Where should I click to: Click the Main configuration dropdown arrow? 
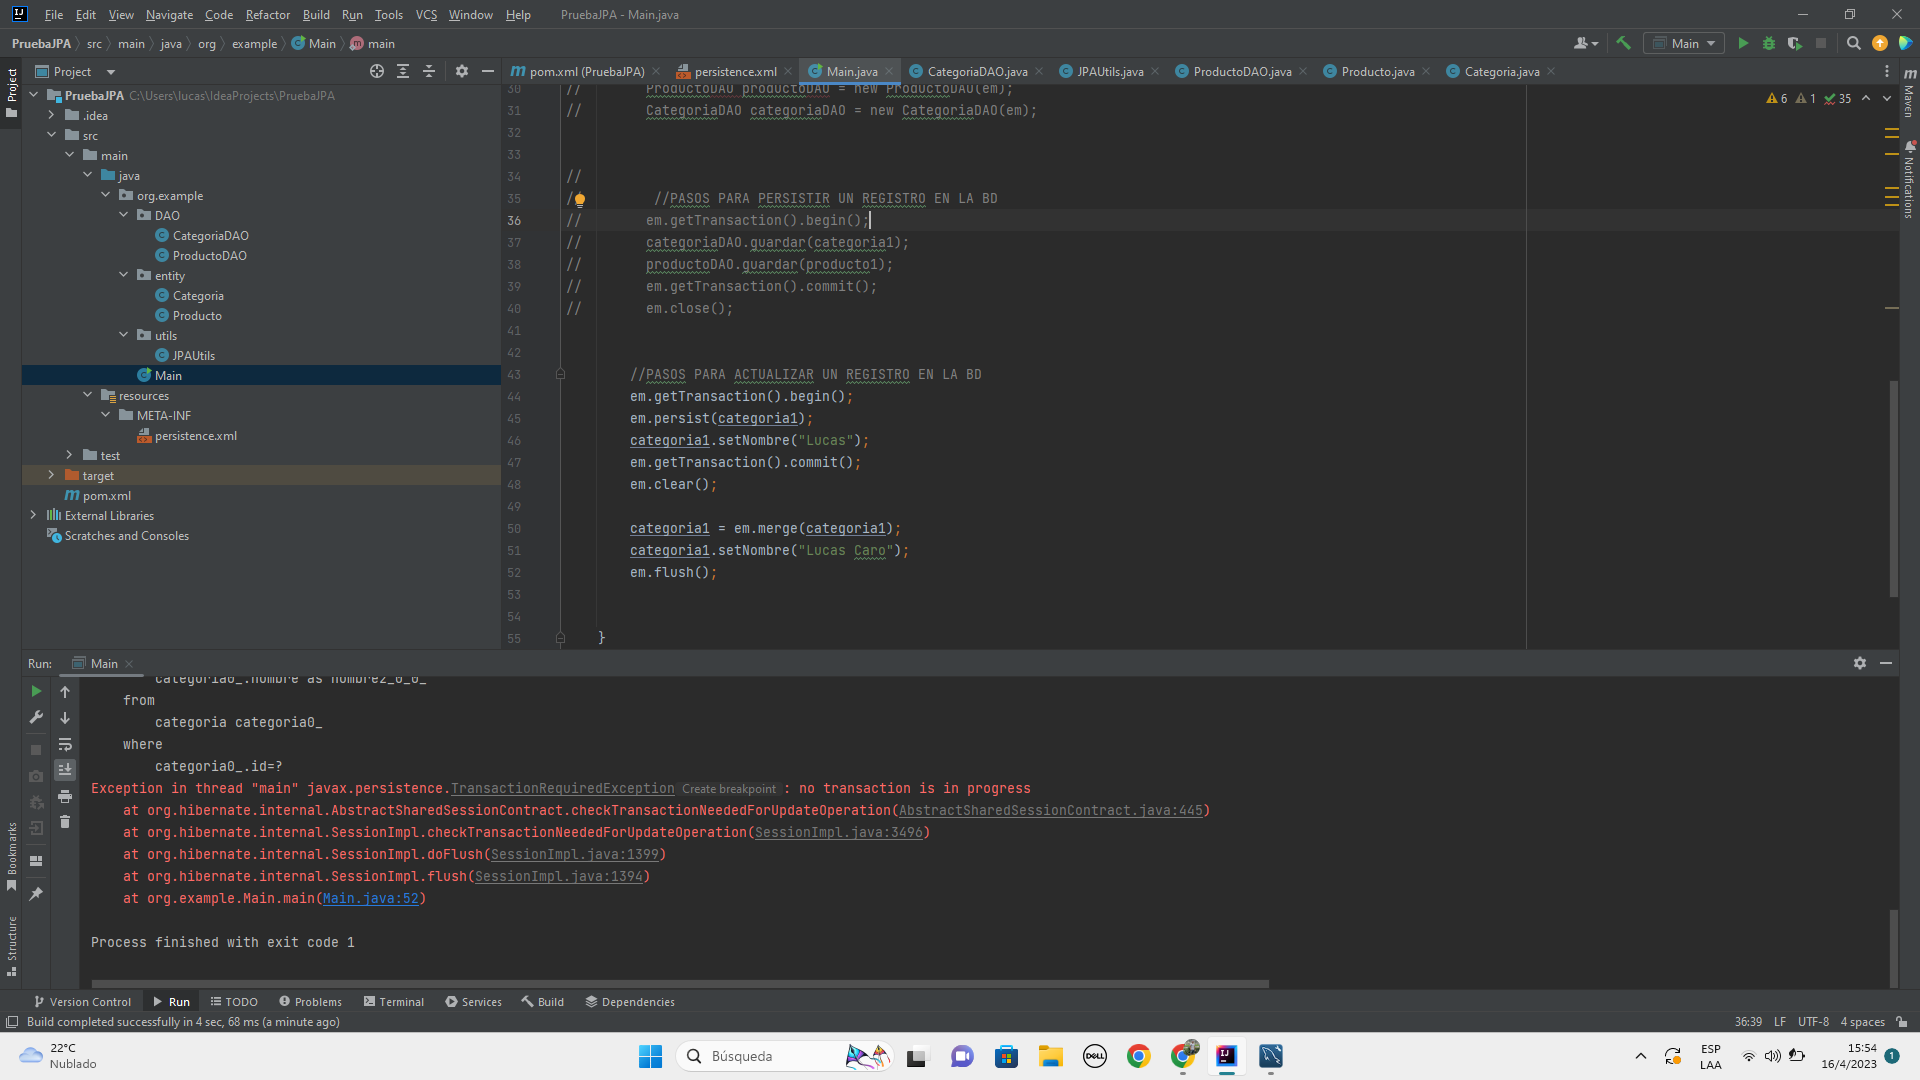[1710, 44]
